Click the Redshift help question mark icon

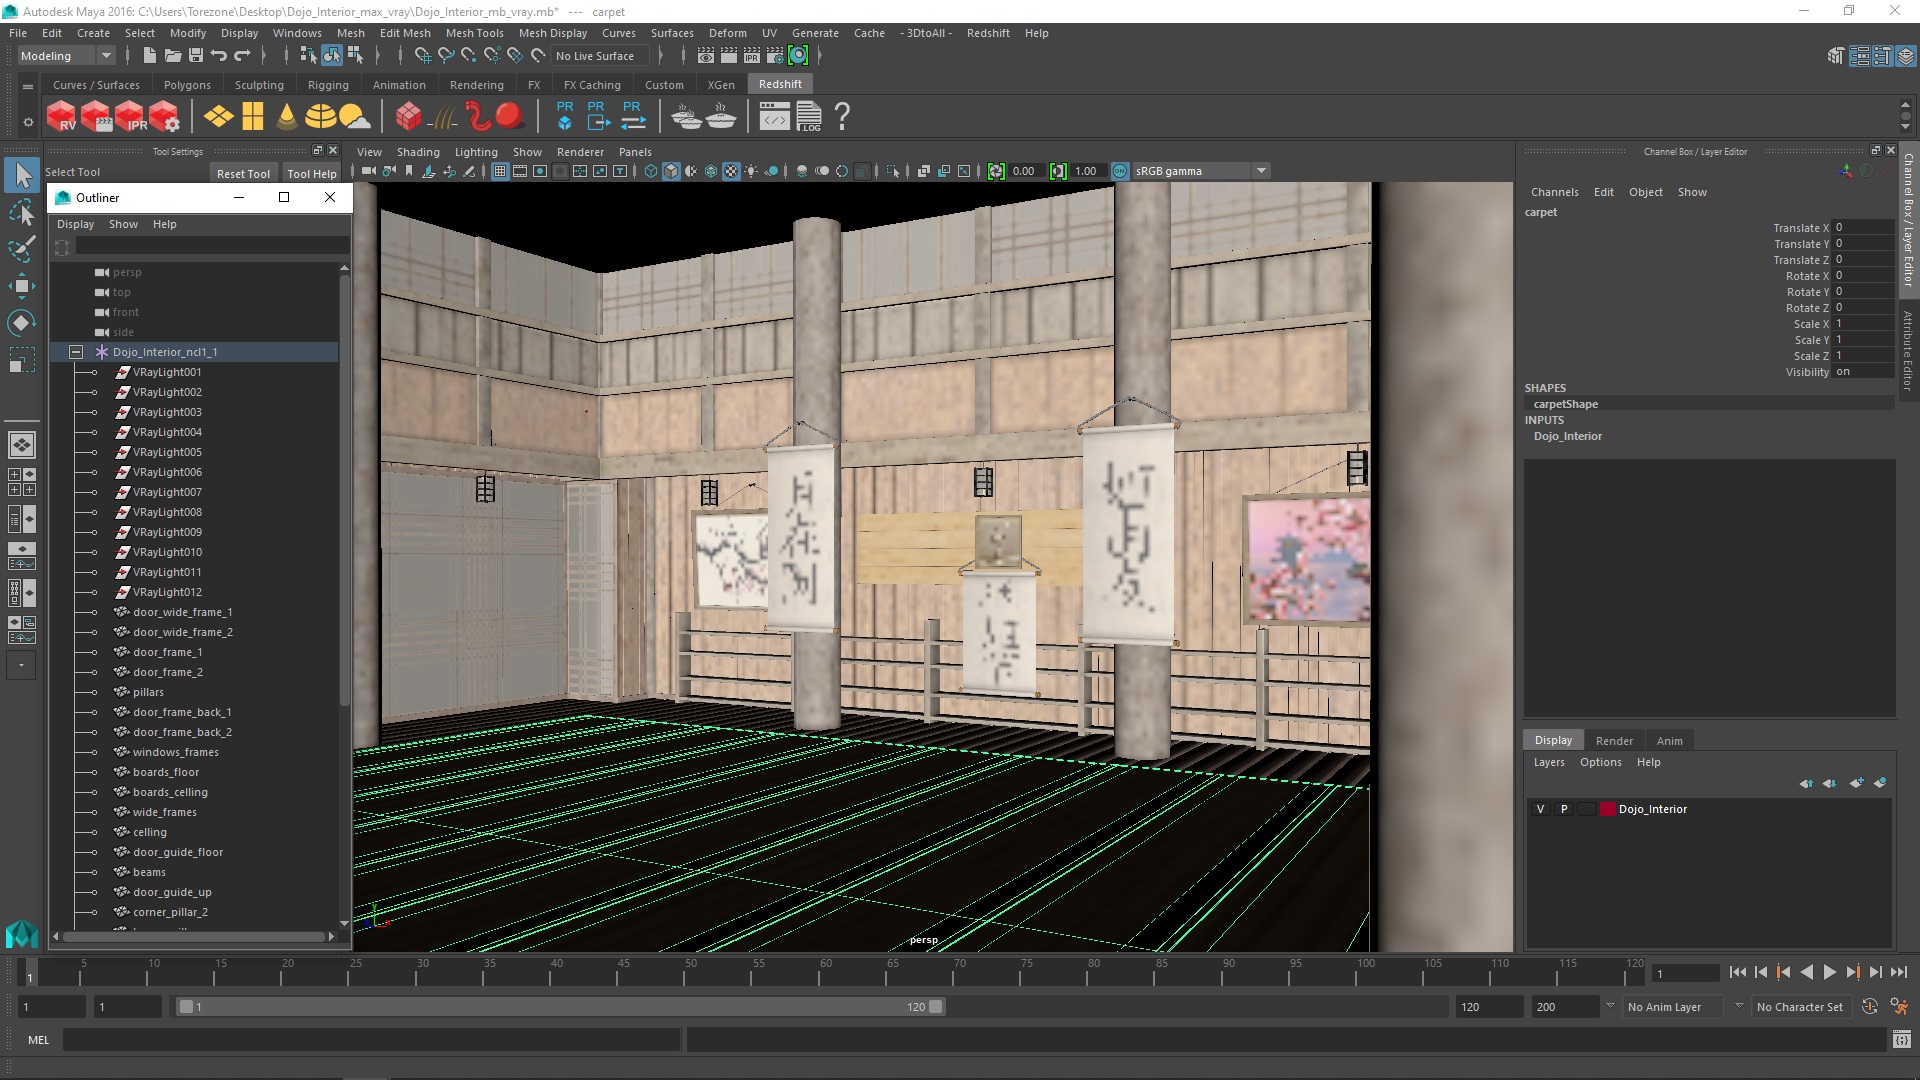pos(842,116)
